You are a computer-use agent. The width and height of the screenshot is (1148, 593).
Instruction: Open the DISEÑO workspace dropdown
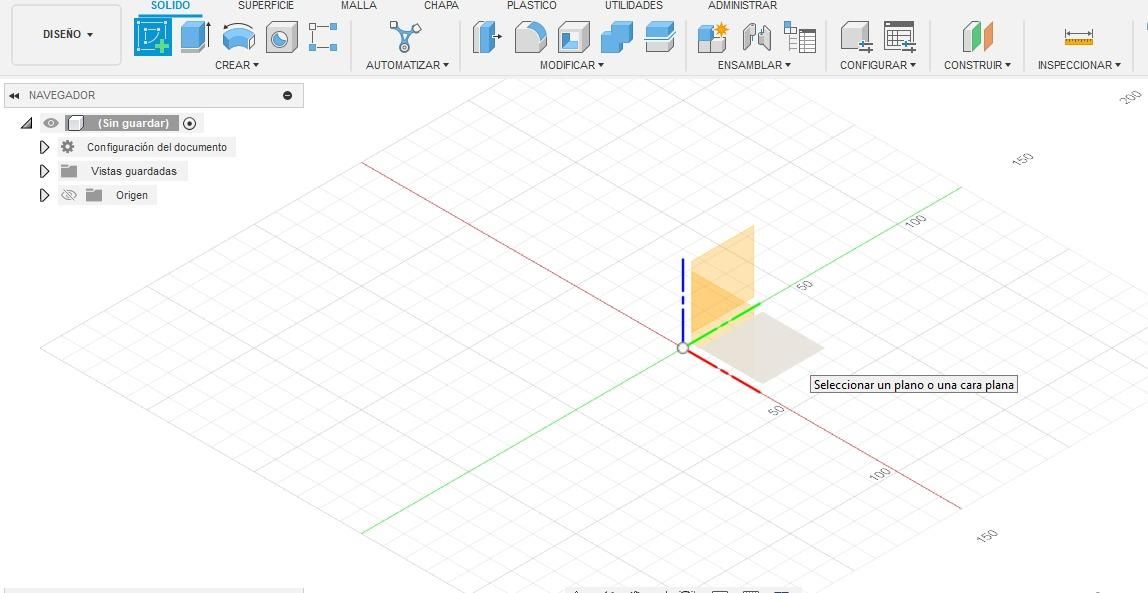click(x=67, y=34)
